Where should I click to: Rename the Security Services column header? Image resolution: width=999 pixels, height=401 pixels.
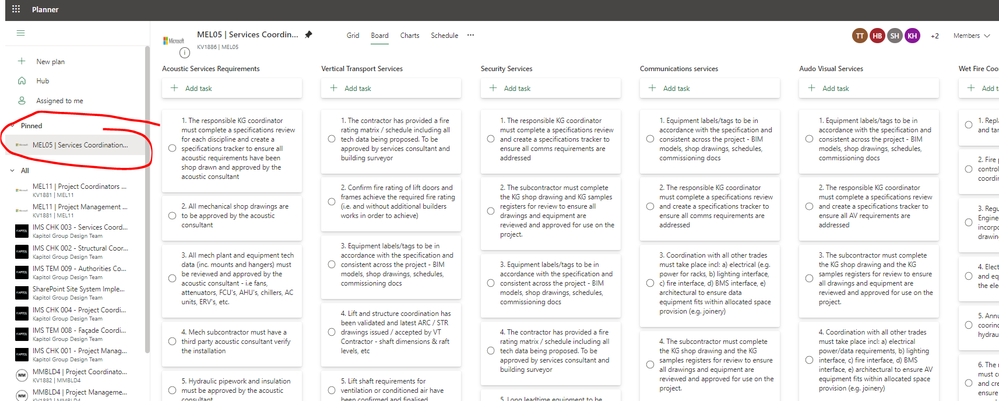(507, 68)
